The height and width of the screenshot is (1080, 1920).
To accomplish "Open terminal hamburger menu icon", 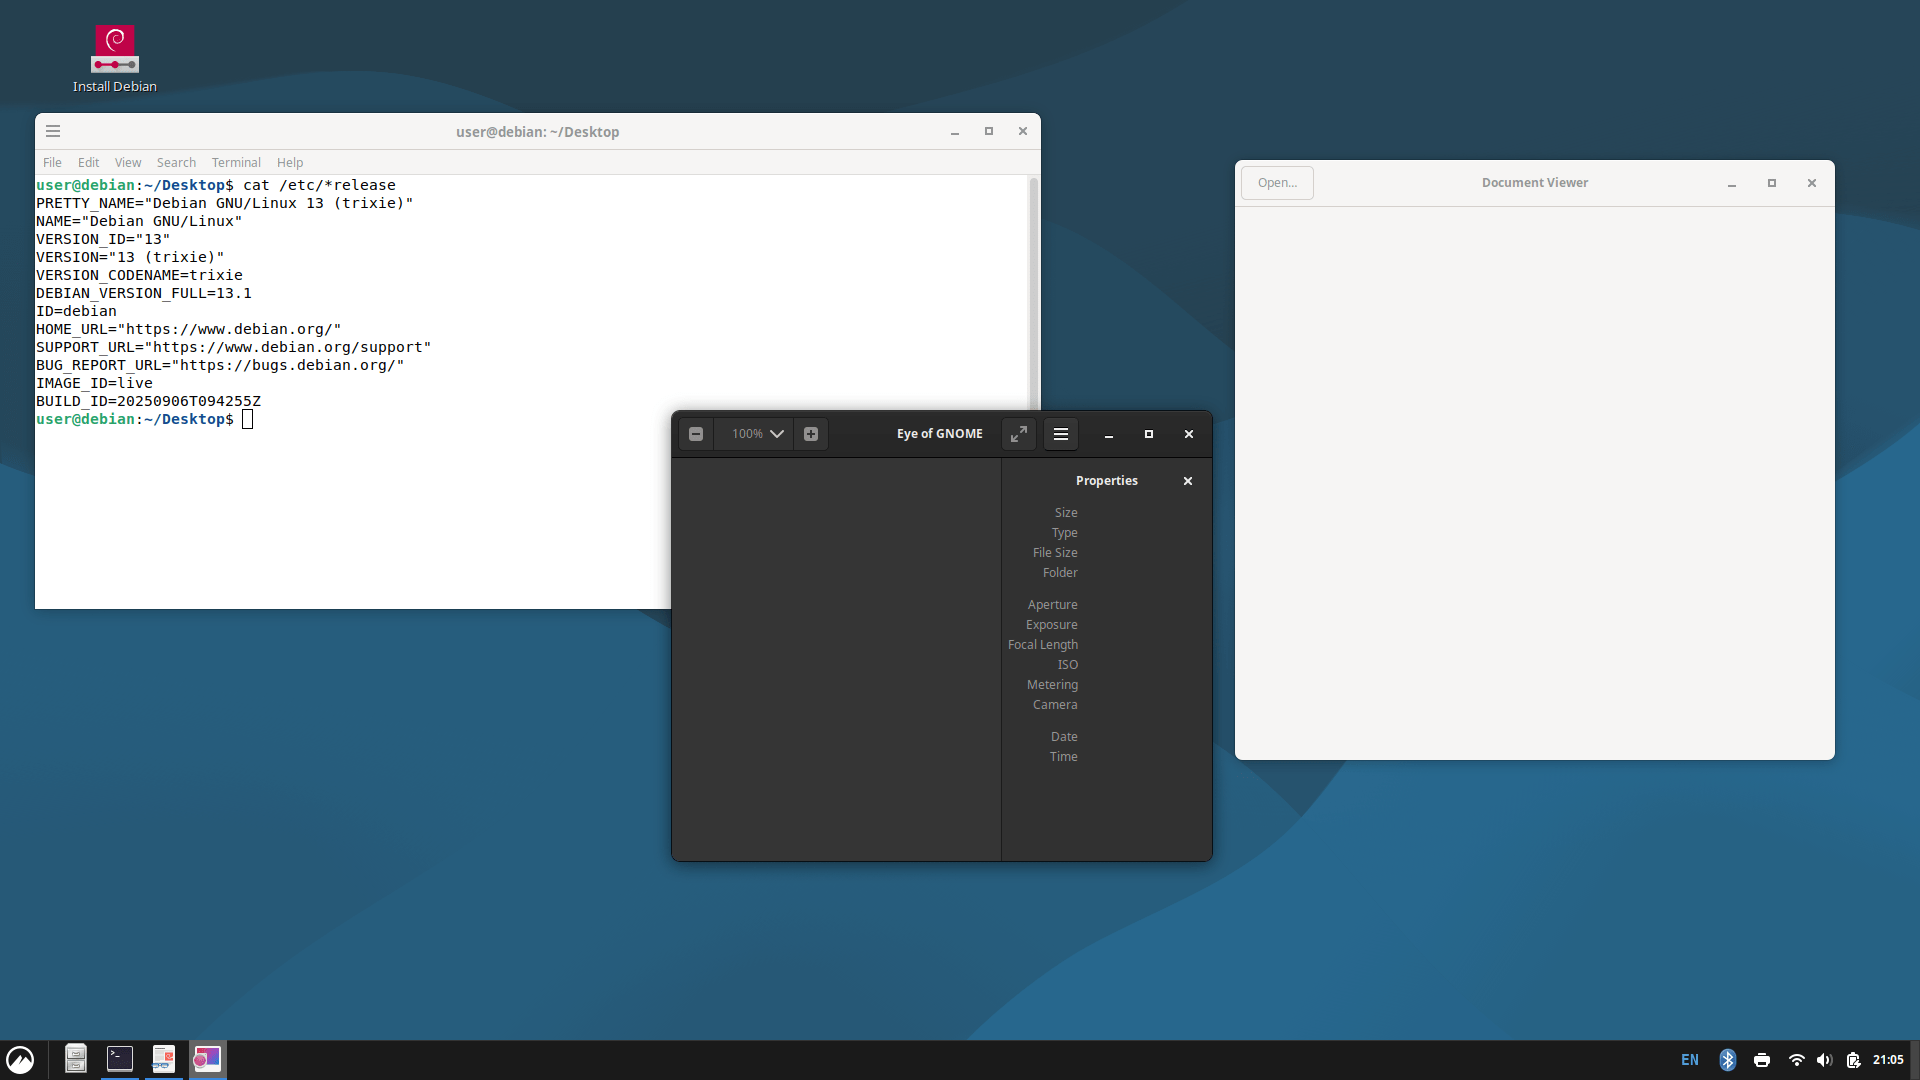I will [x=53, y=131].
